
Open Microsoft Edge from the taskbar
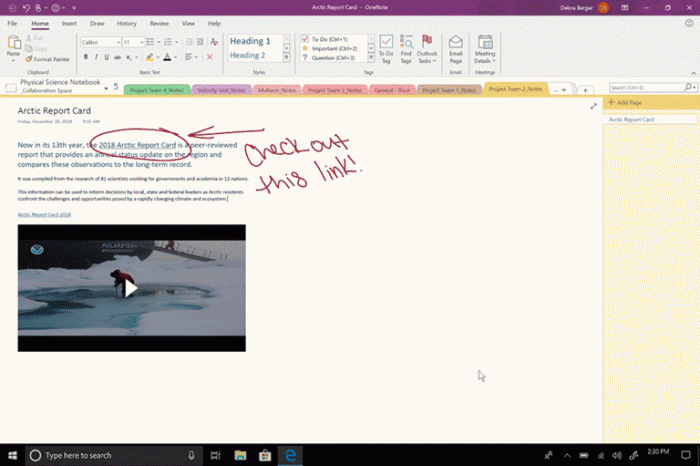(x=291, y=455)
